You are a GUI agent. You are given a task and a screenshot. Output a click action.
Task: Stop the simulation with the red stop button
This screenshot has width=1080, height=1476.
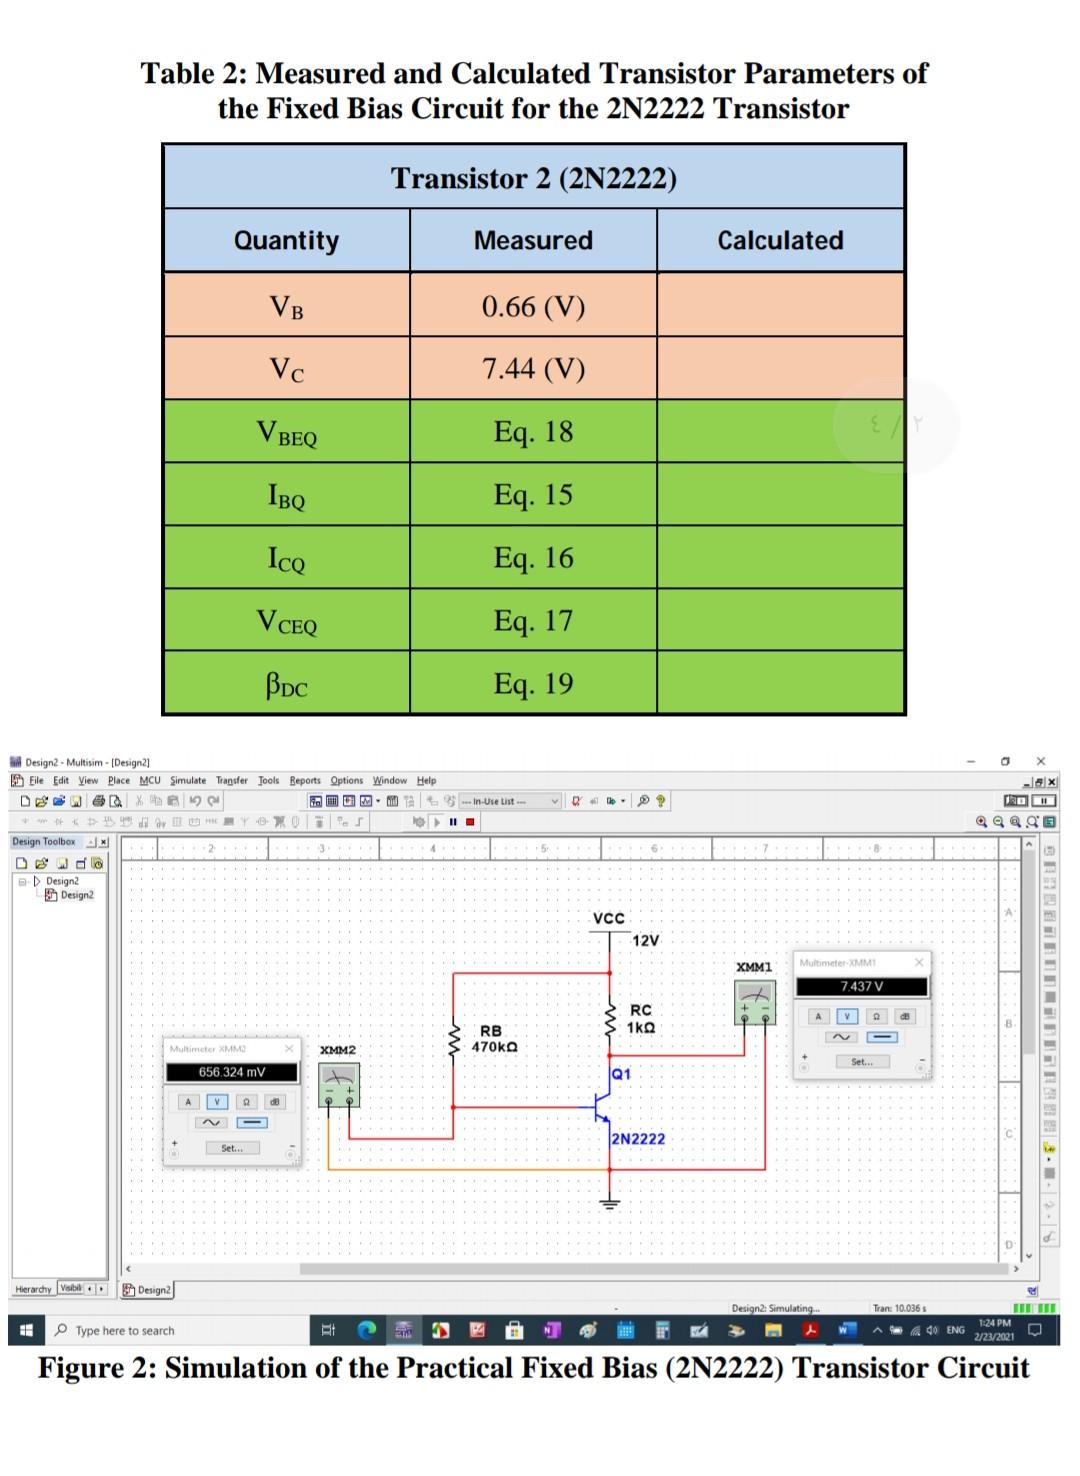(468, 821)
